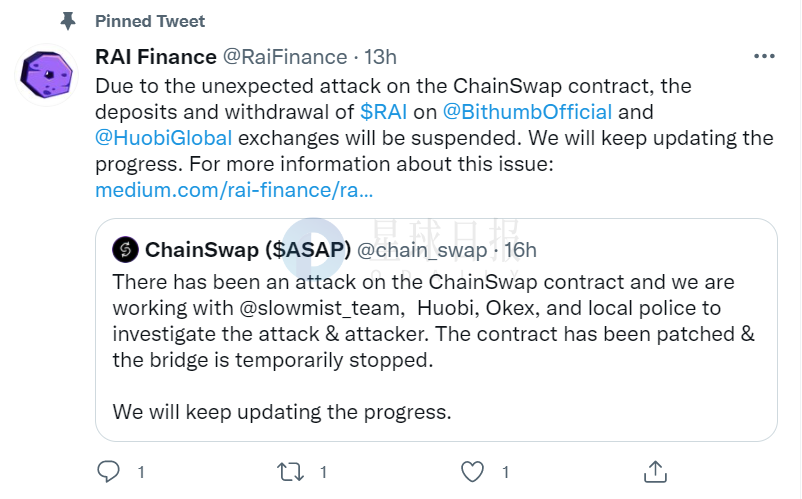Click the reply speech bubble icon
802x499 pixels.
pos(108,471)
